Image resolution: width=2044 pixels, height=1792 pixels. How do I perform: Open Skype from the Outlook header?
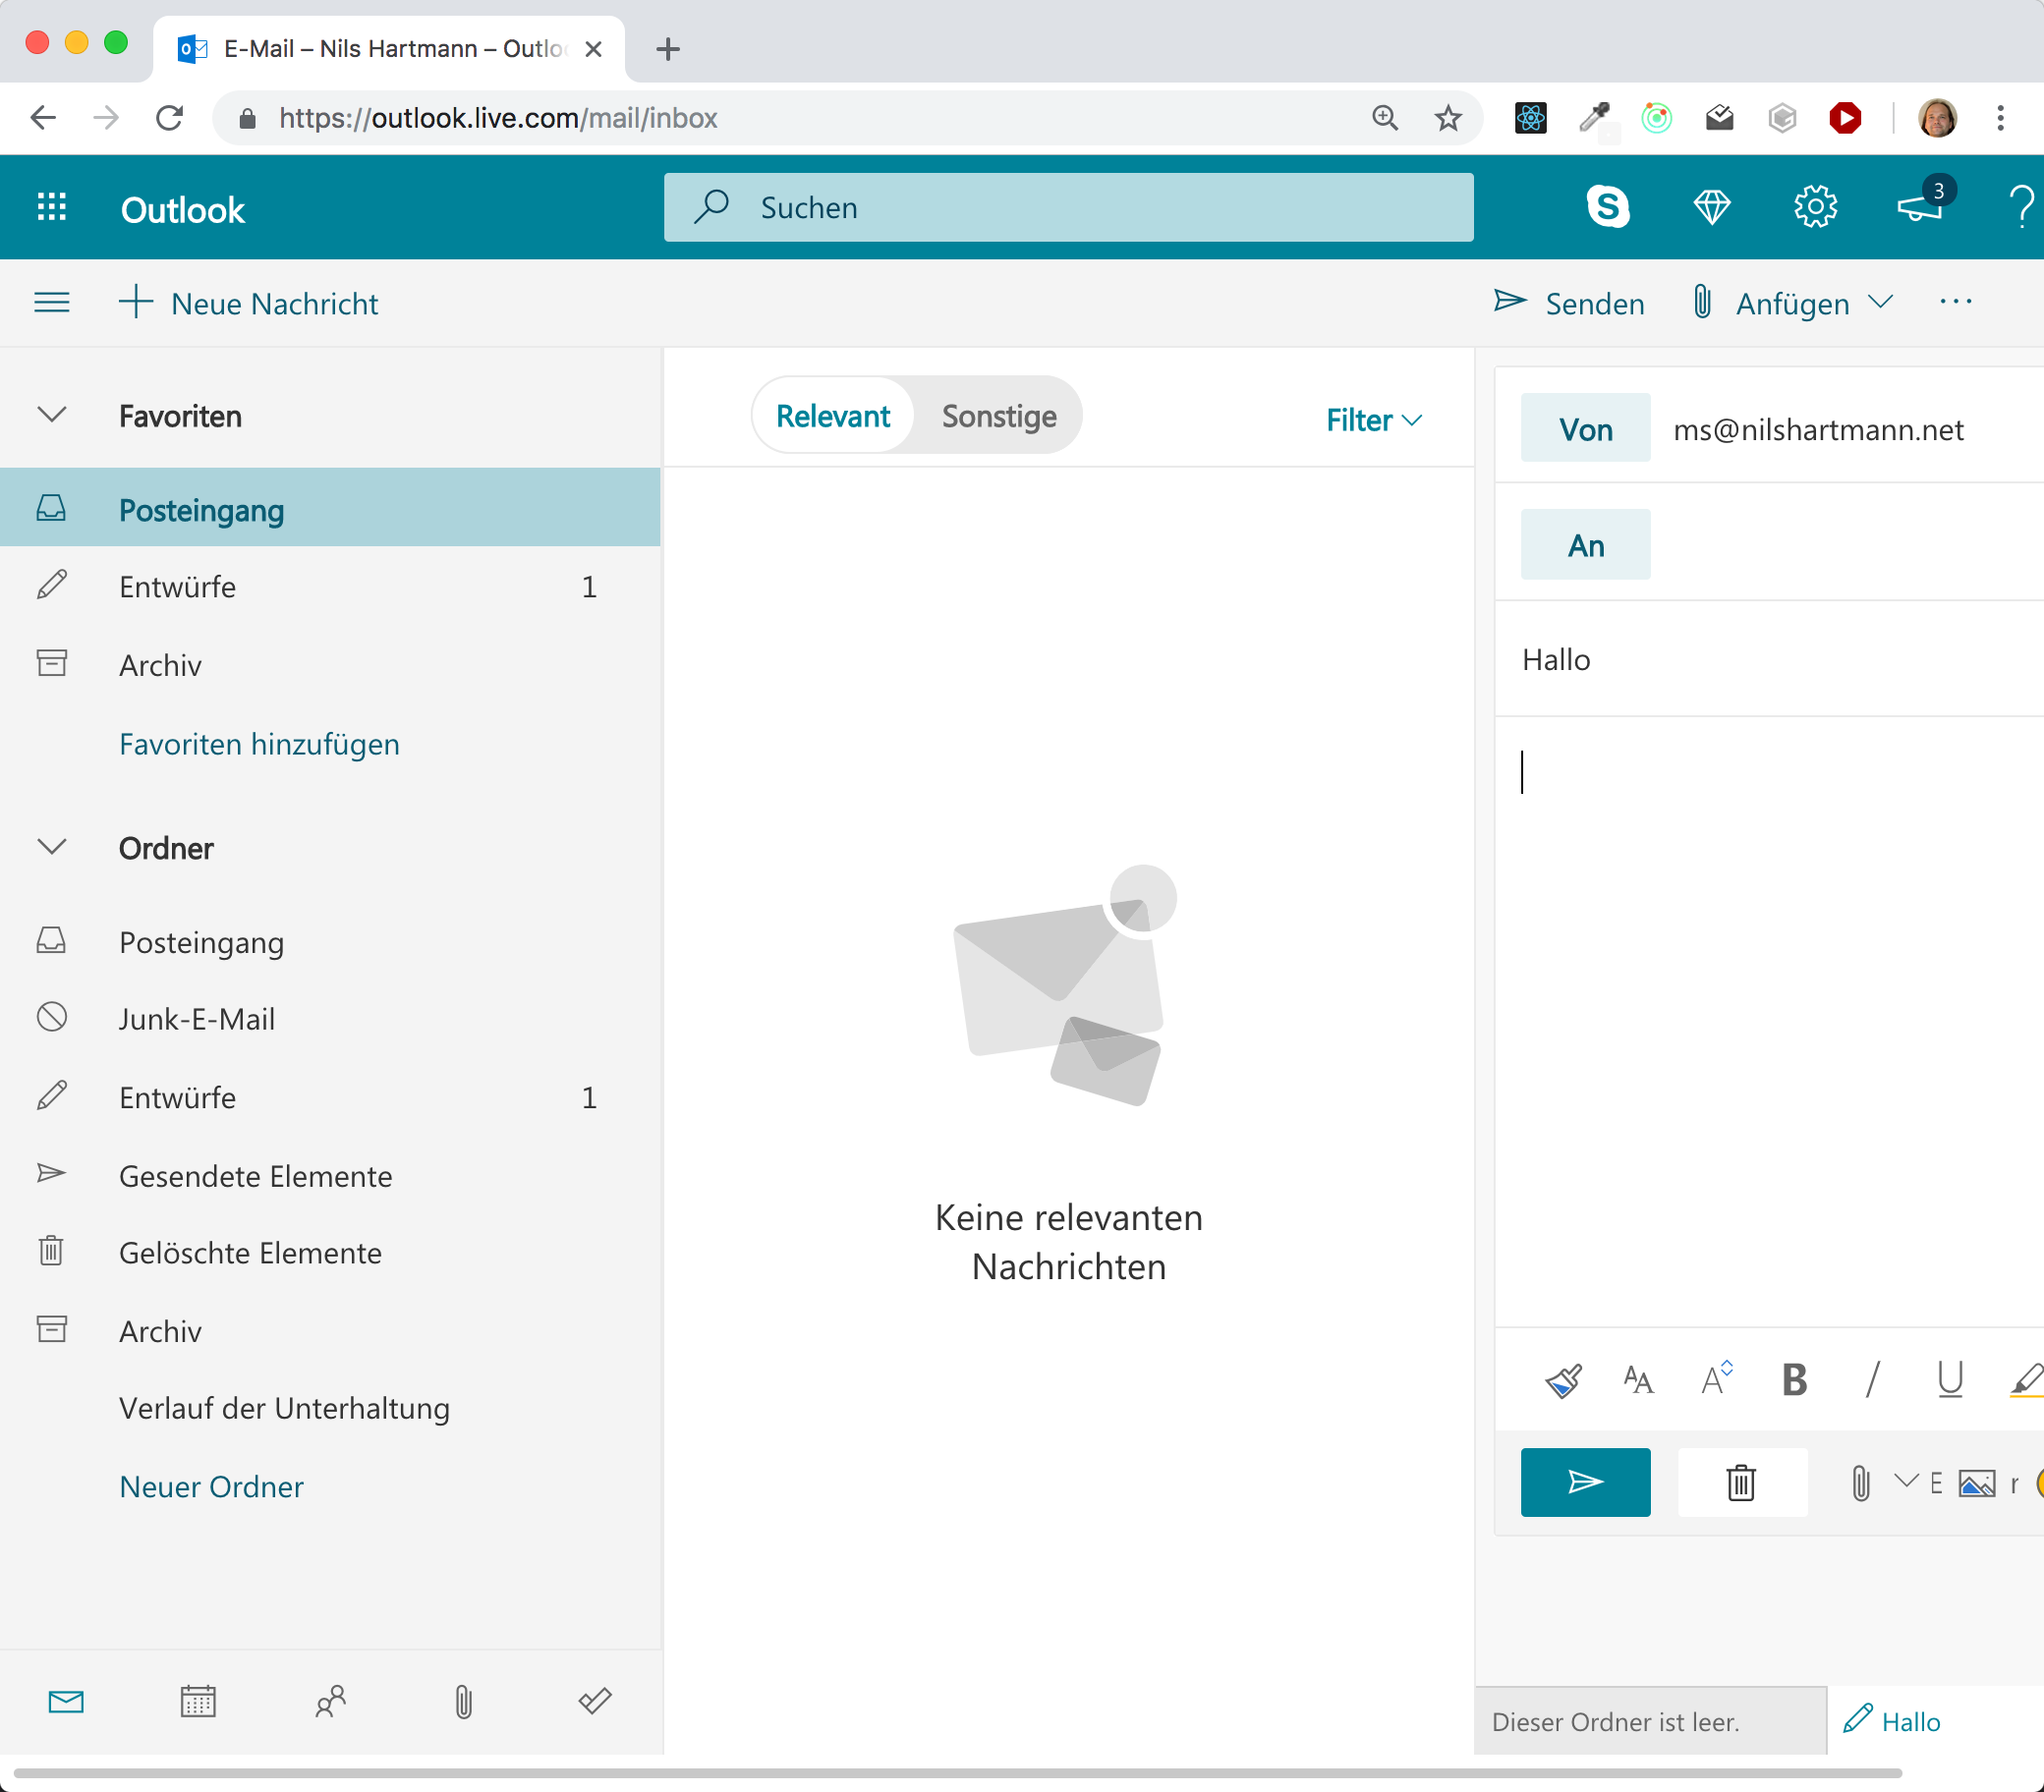click(x=1608, y=207)
